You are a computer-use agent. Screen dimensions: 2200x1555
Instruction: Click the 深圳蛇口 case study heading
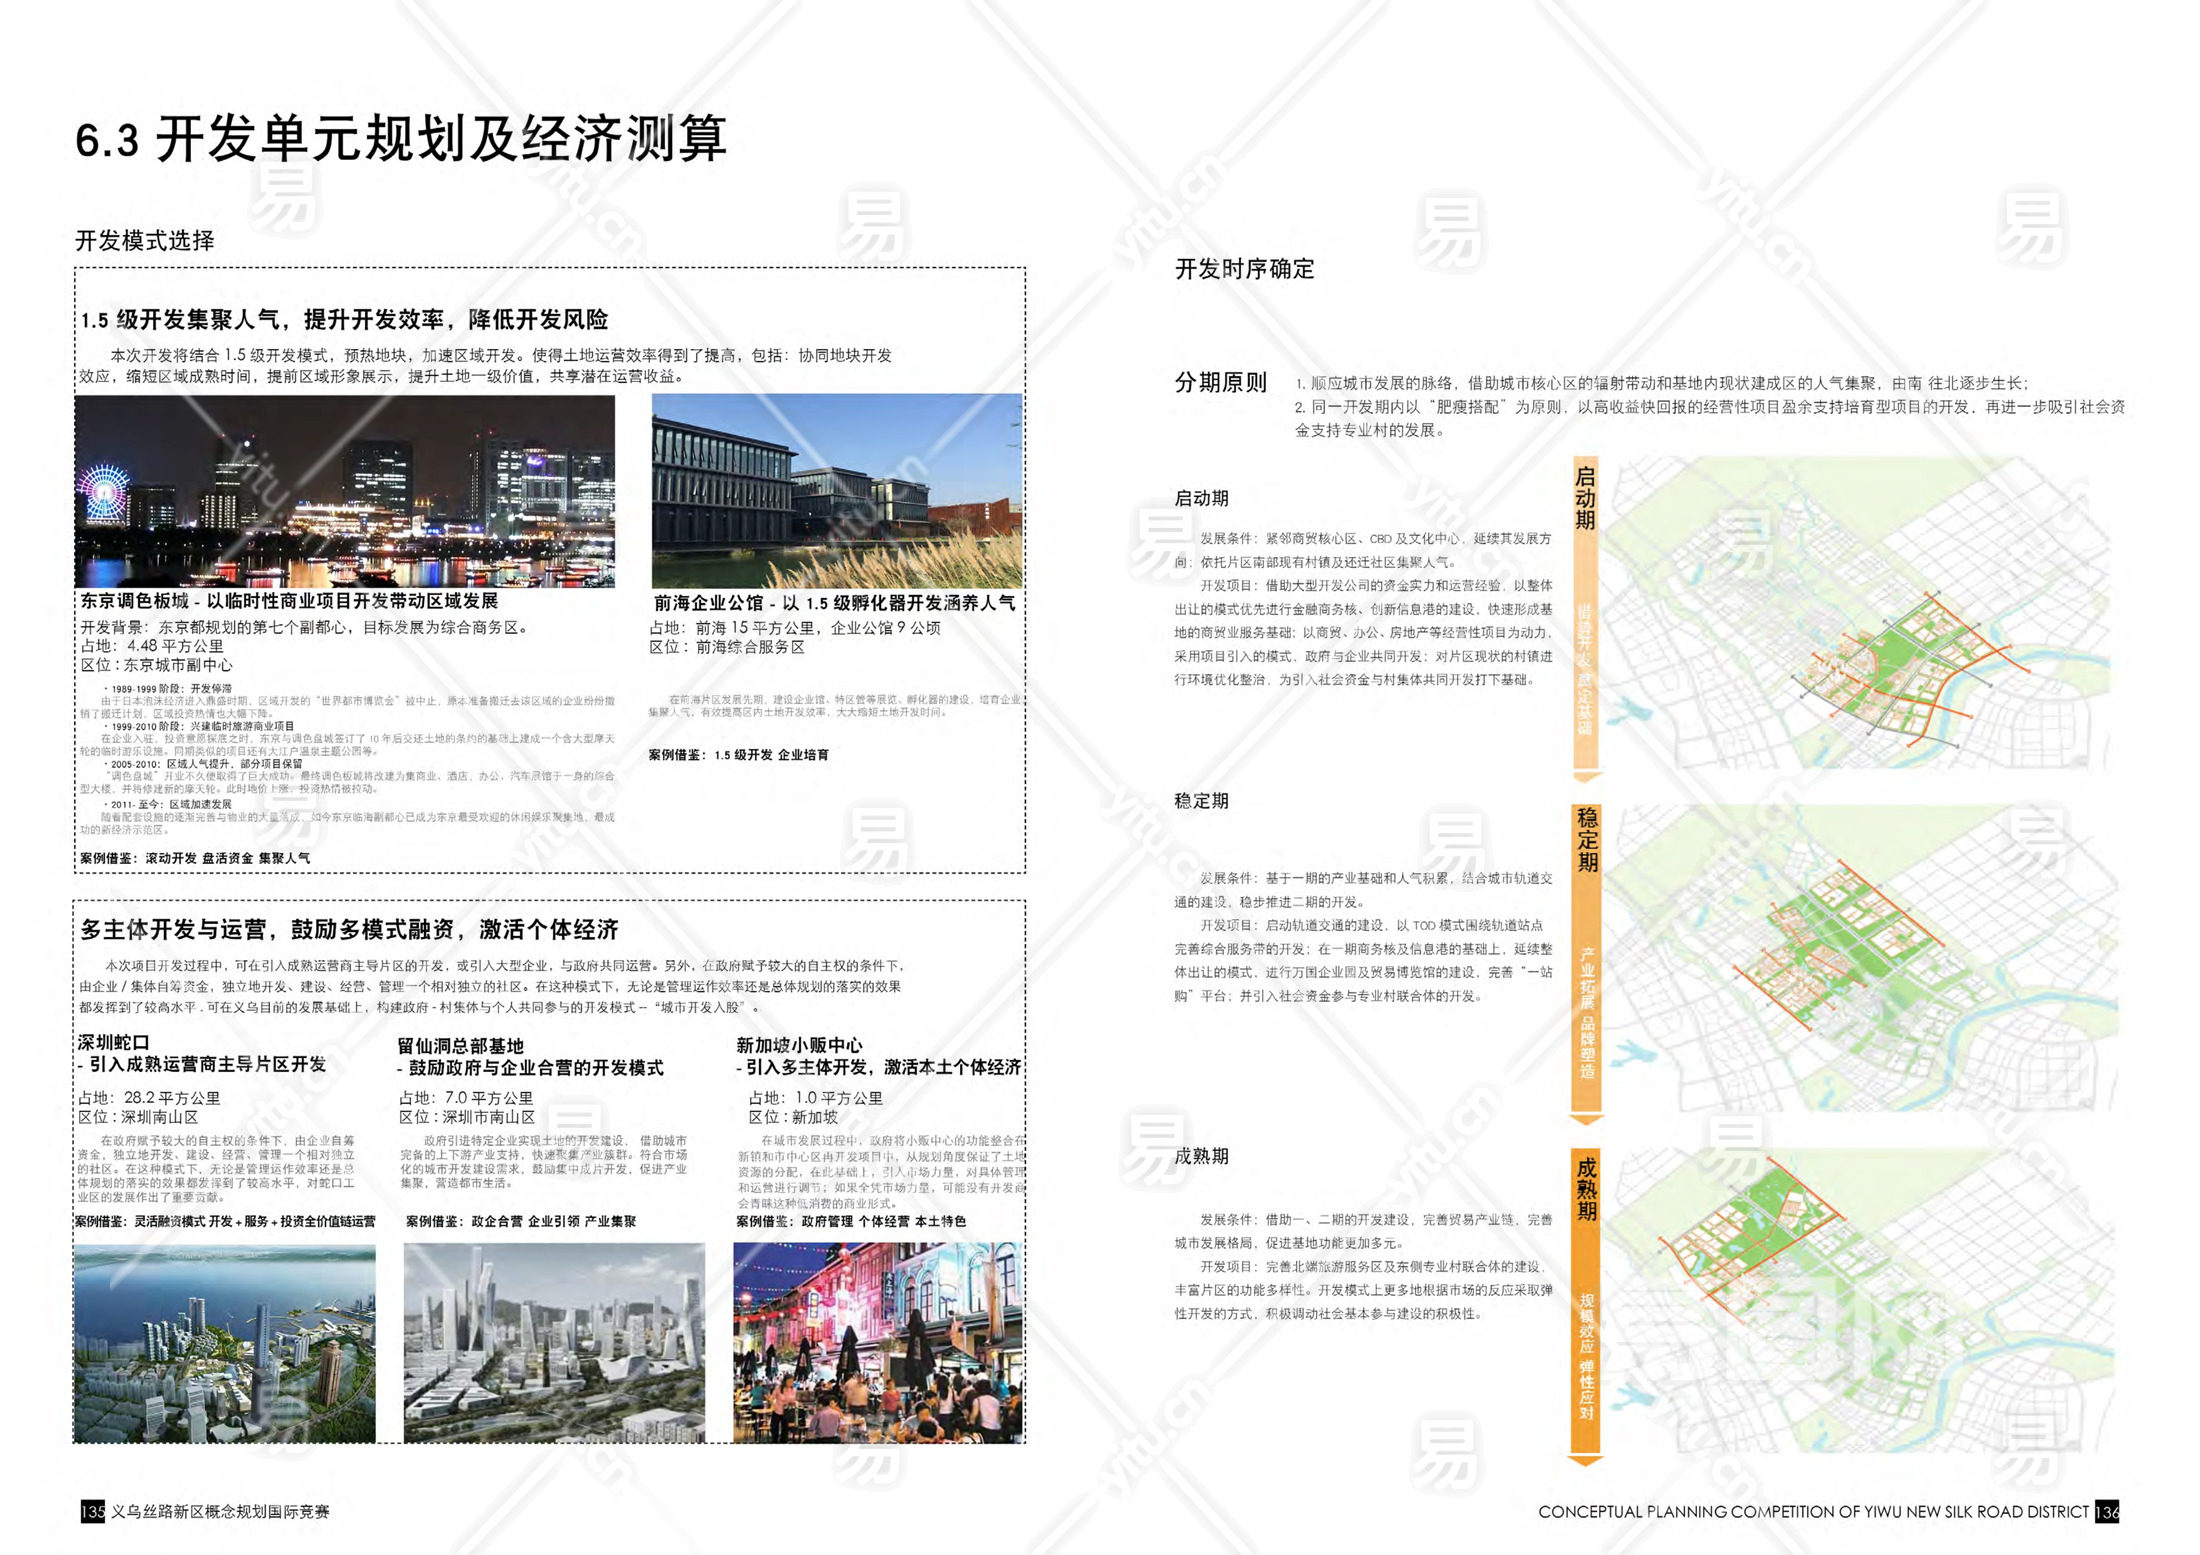tap(114, 1042)
